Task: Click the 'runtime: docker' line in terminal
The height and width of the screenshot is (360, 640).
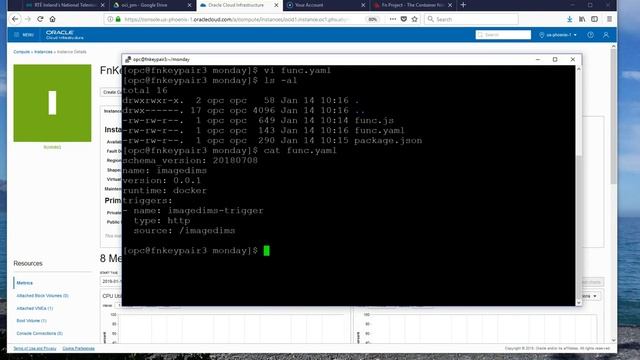Action: pyautogui.click(x=164, y=191)
